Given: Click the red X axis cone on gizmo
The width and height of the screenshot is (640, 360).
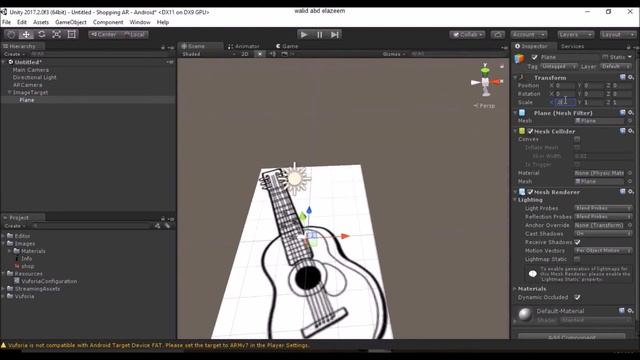Looking at the screenshot, I should [497, 82].
